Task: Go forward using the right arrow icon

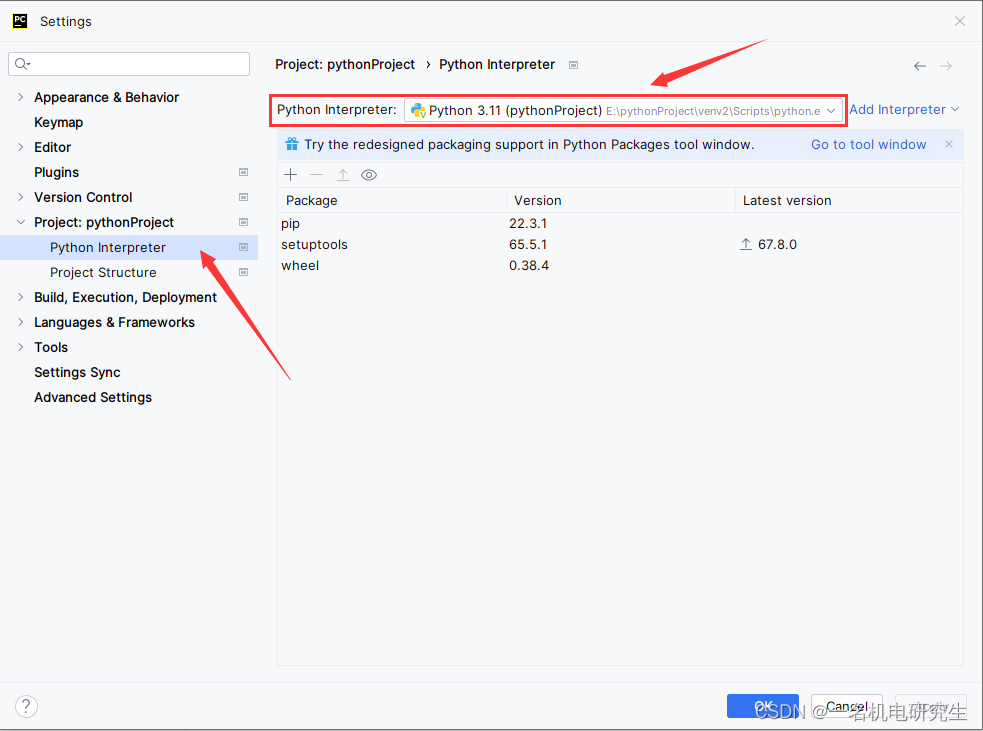Action: point(946,66)
